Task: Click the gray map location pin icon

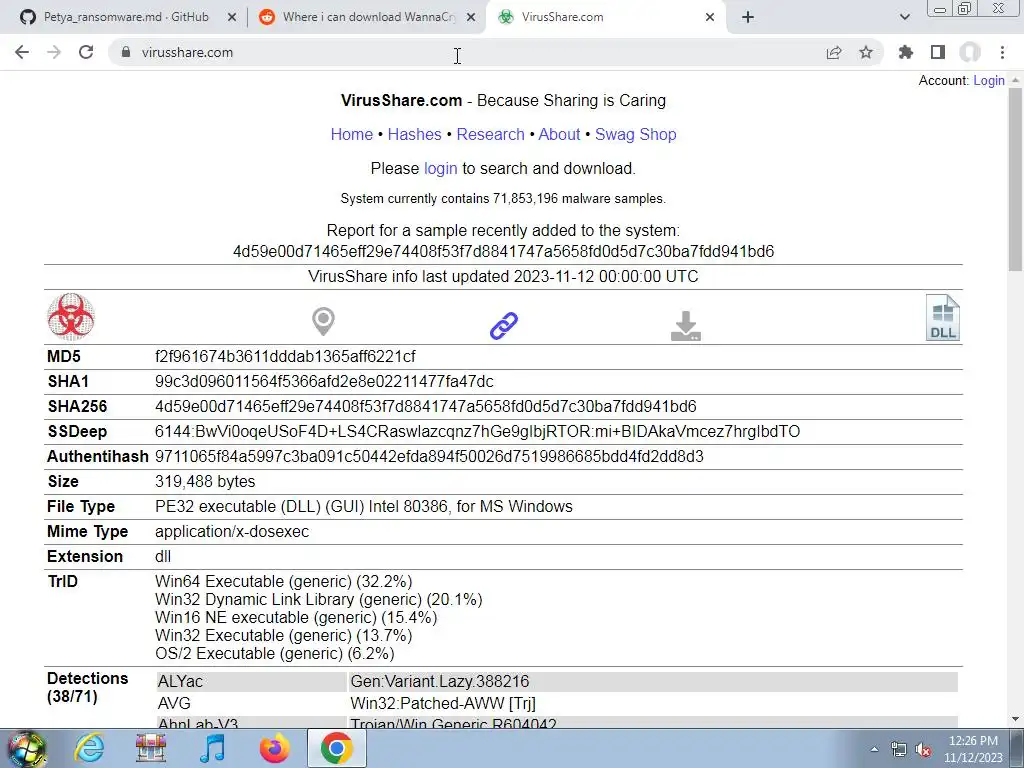Action: click(323, 322)
